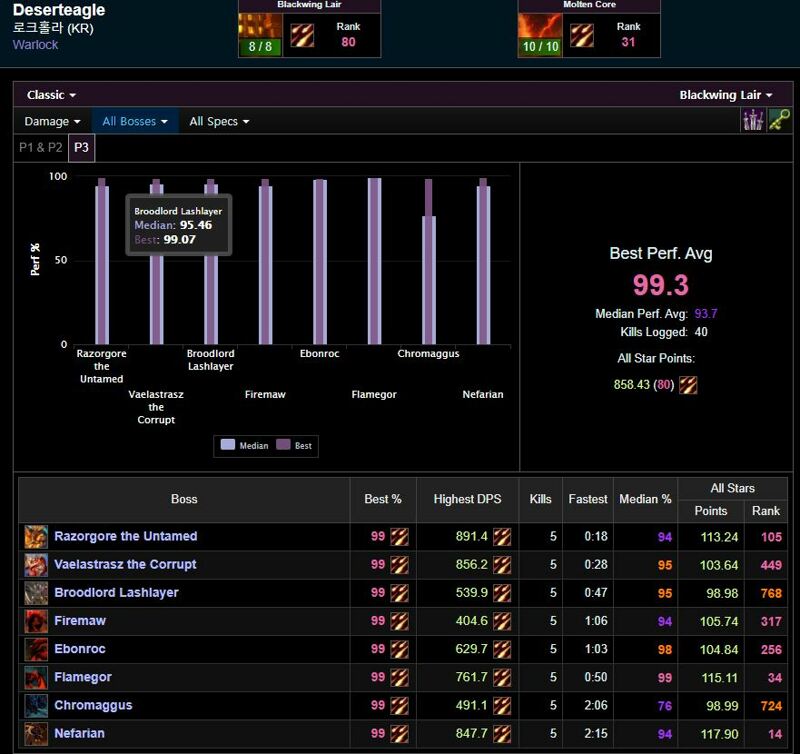800x754 pixels.
Task: Open Razorgore the Untamed boss link
Action: coord(126,536)
